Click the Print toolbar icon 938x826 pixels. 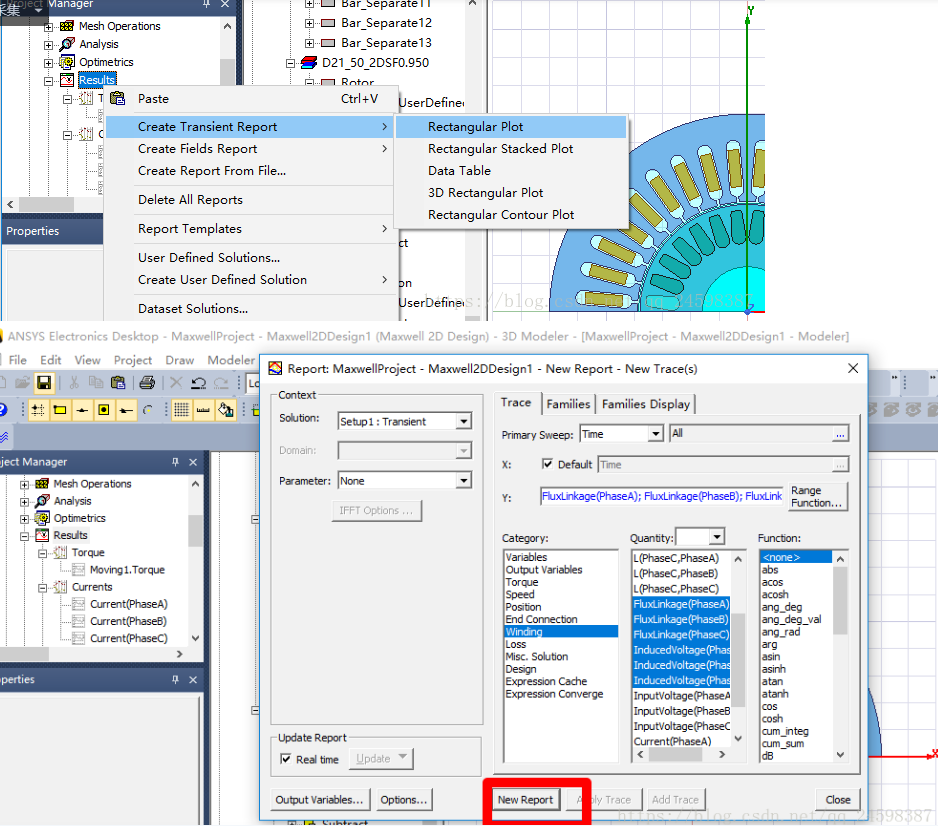coord(147,383)
